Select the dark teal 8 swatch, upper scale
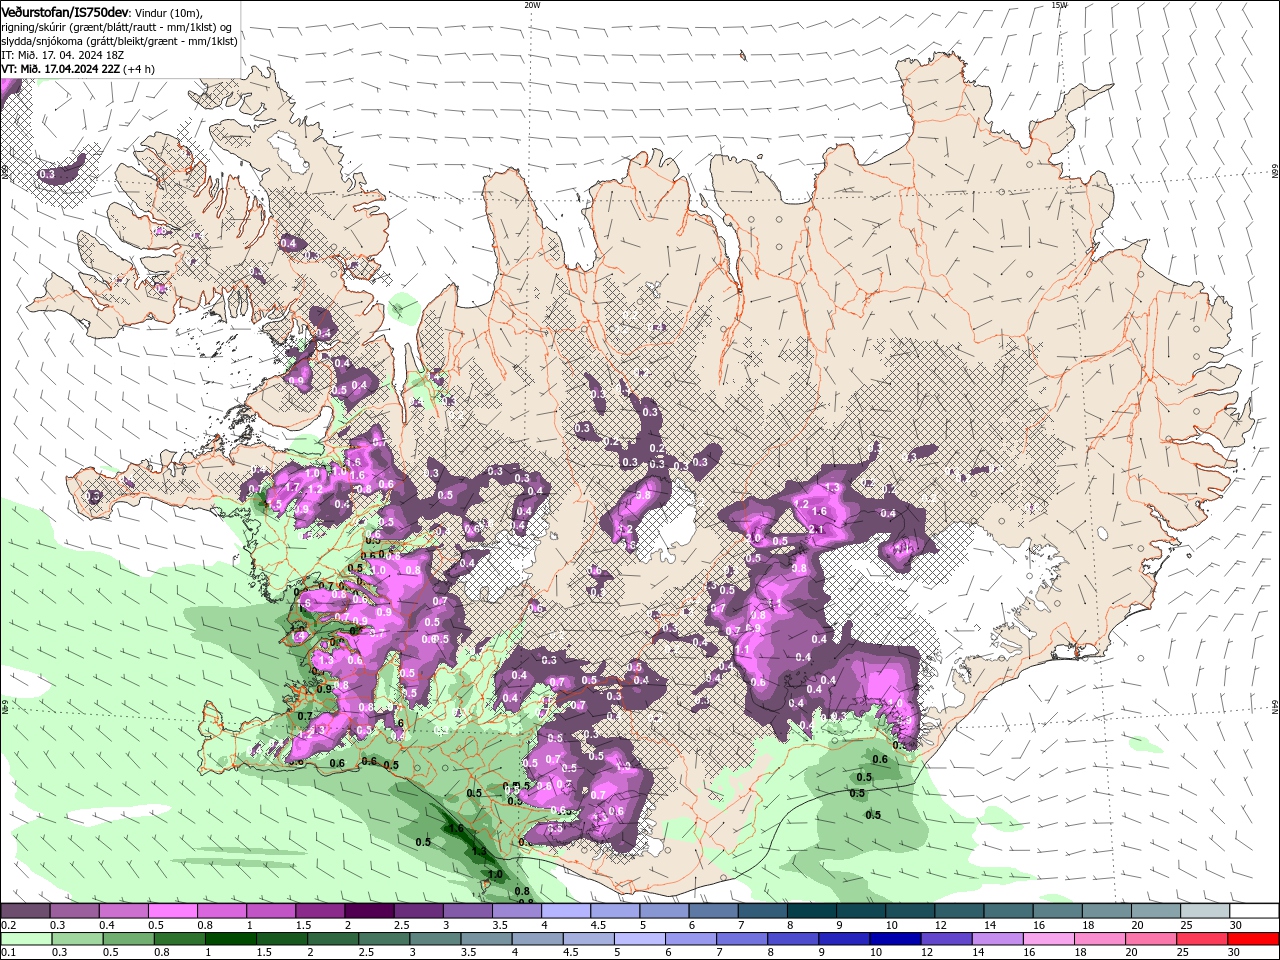 [811, 911]
